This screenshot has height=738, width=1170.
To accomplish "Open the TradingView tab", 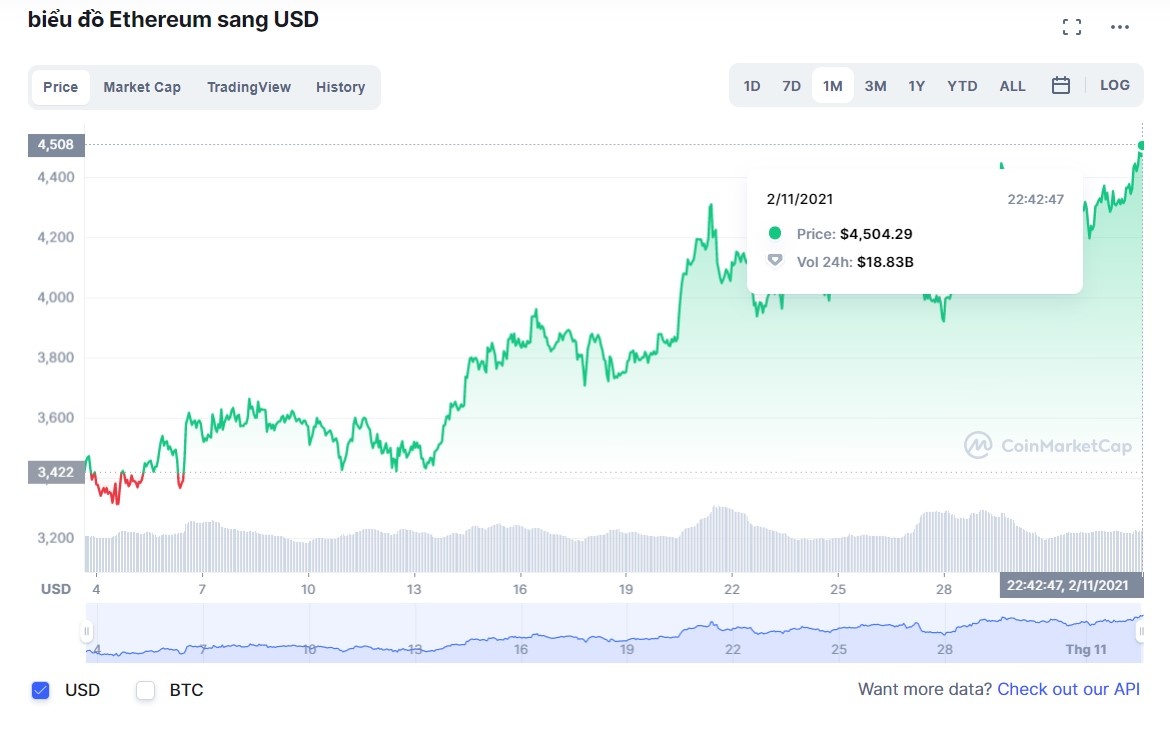I will coord(249,87).
